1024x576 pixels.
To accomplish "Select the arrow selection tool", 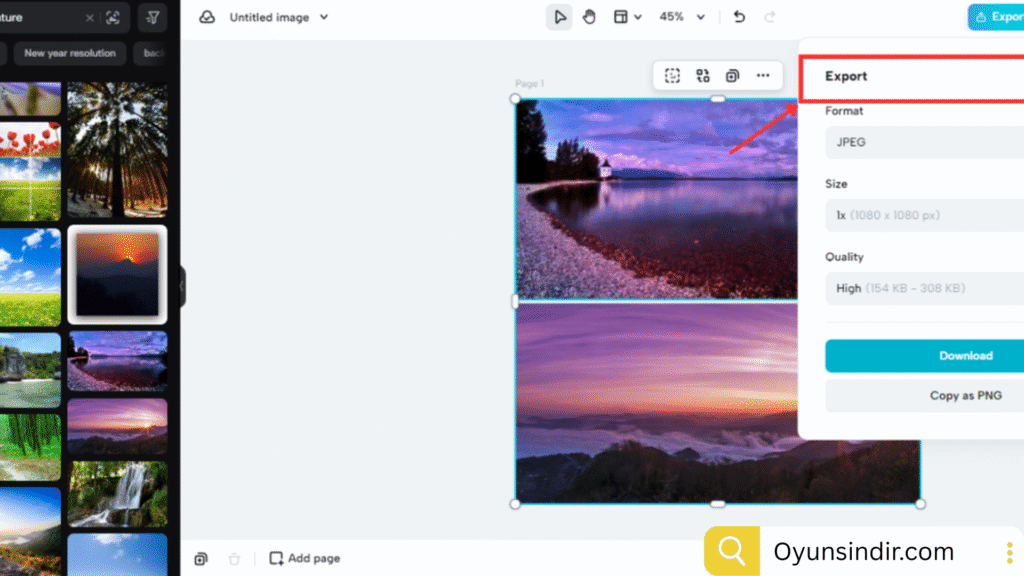I will (559, 17).
